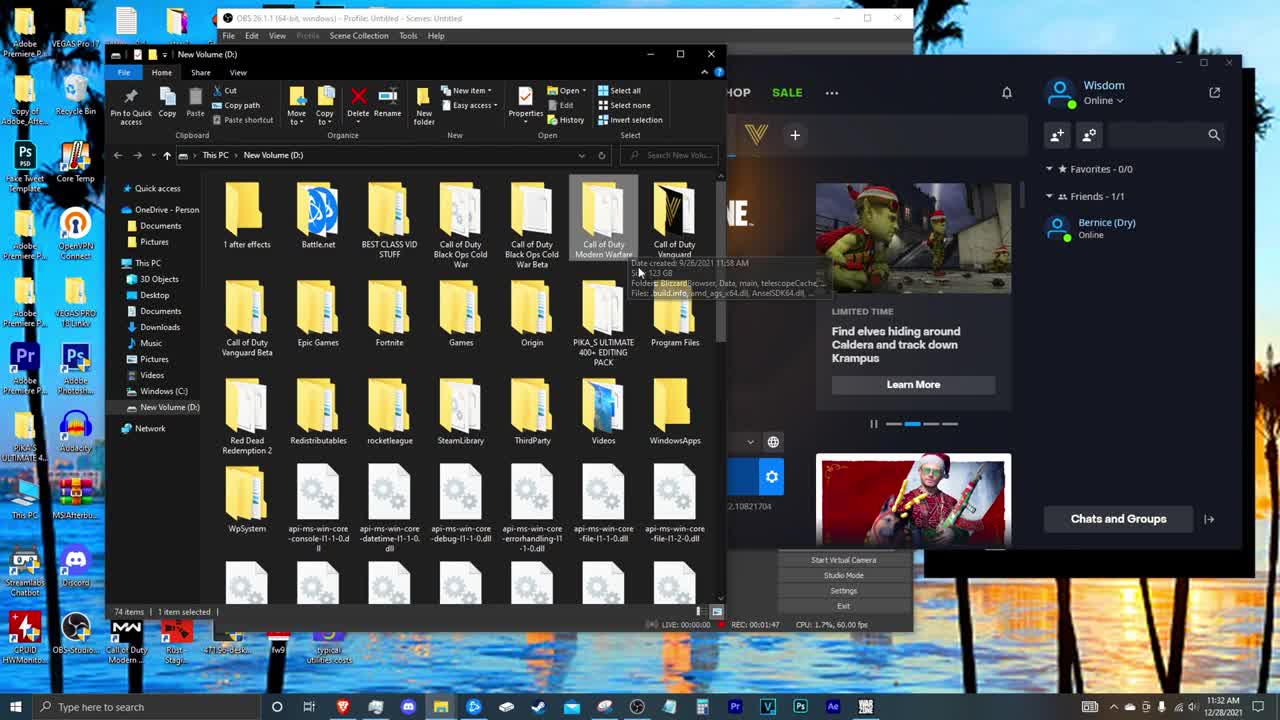Click the SALE tab in Battle.net
This screenshot has width=1280, height=720.
tap(787, 92)
